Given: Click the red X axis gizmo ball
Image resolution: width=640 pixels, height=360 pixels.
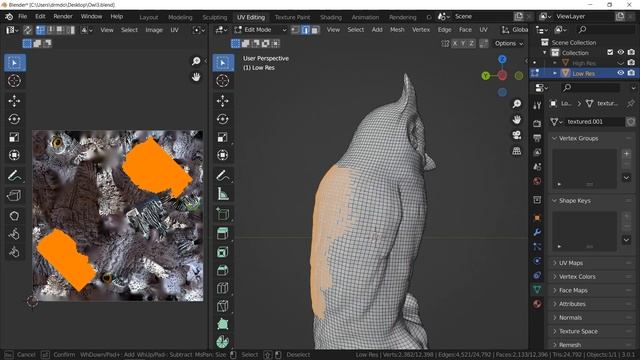Looking at the screenshot, I should click(x=502, y=76).
